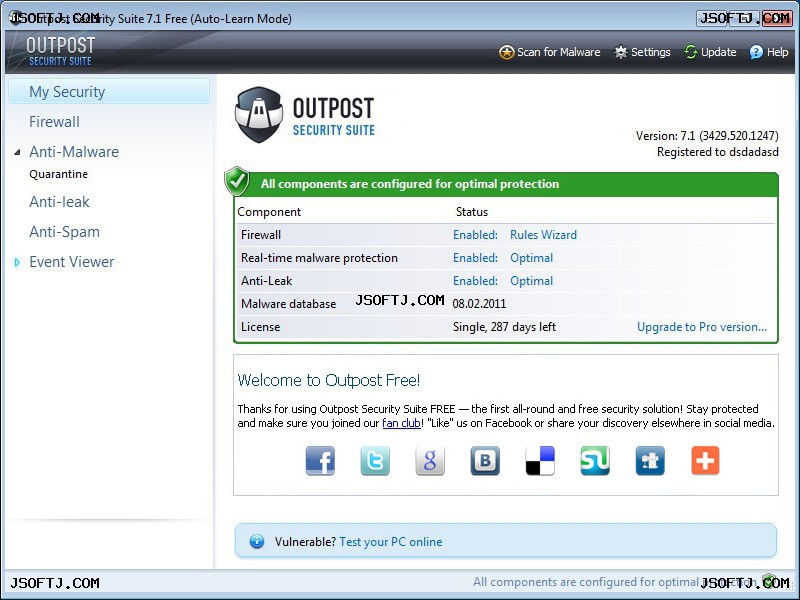800x600 pixels.
Task: Share via the Google icon
Action: coord(430,461)
